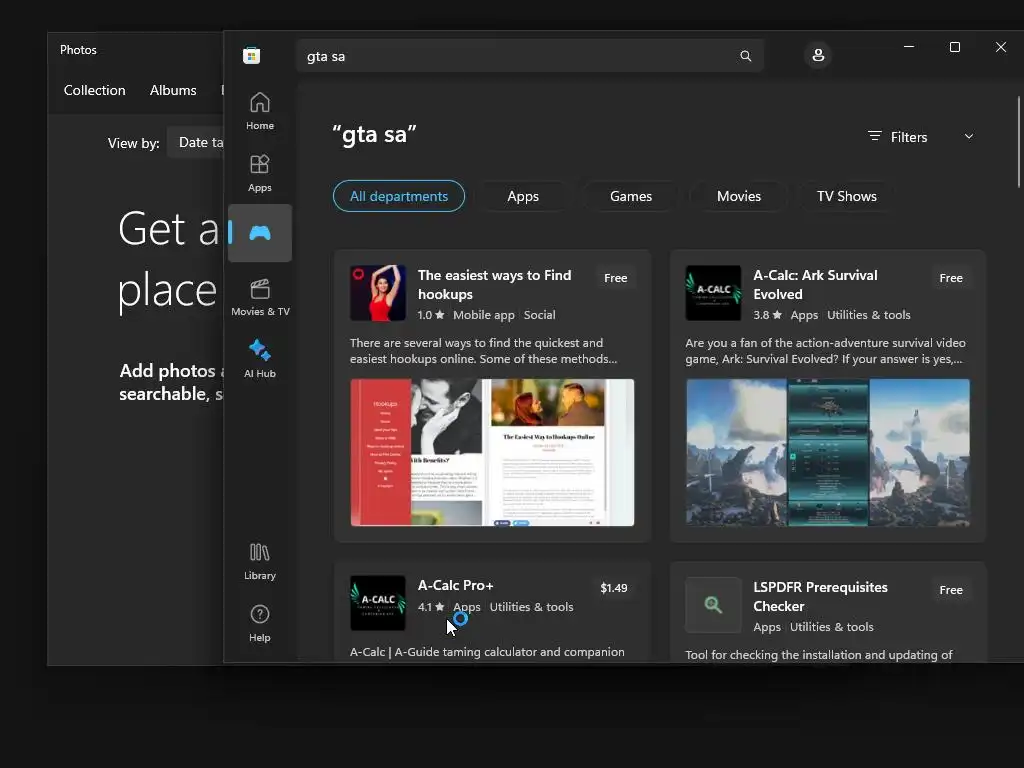
Task: Minimize the Microsoft Store window
Action: 908,47
